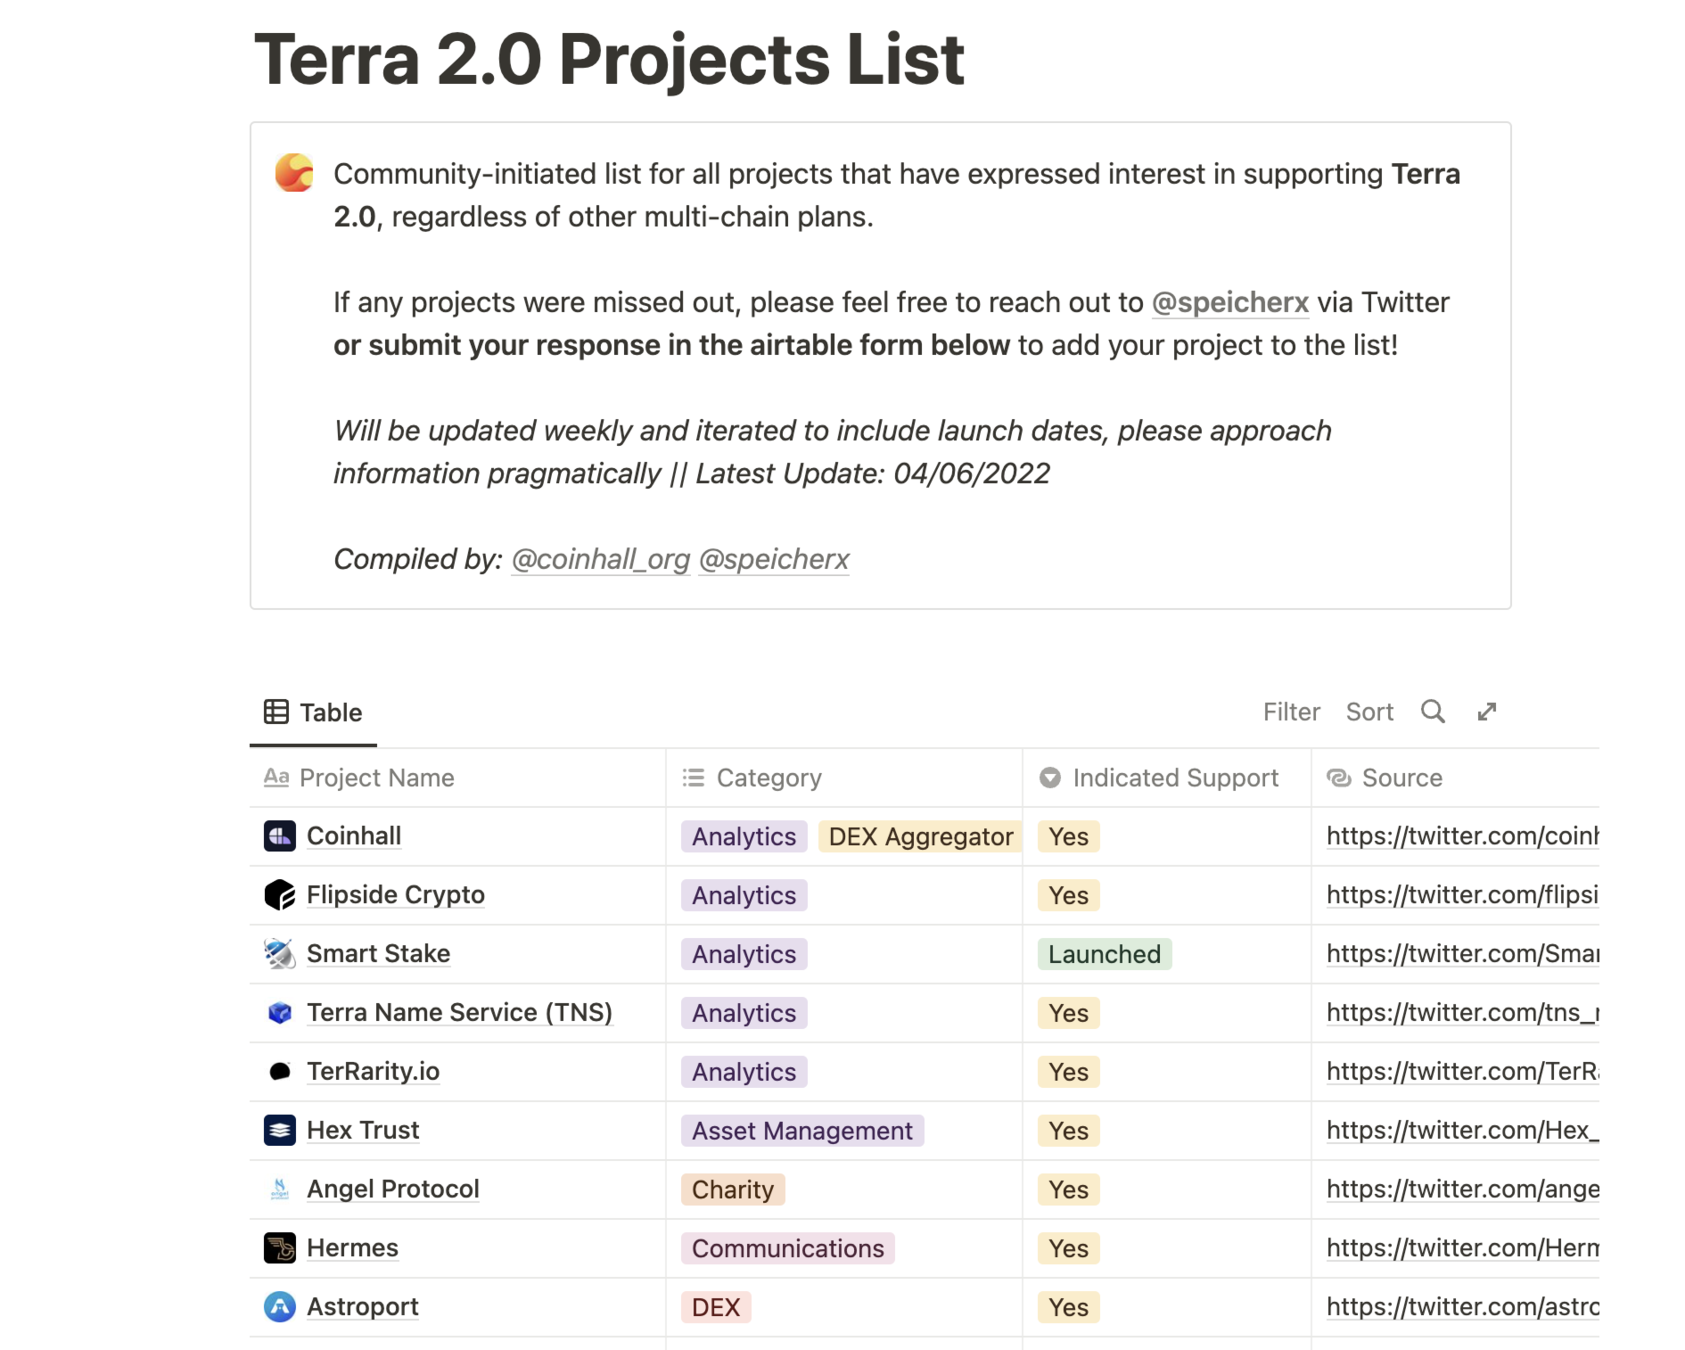
Task: Select the Table view tab
Action: click(x=313, y=712)
